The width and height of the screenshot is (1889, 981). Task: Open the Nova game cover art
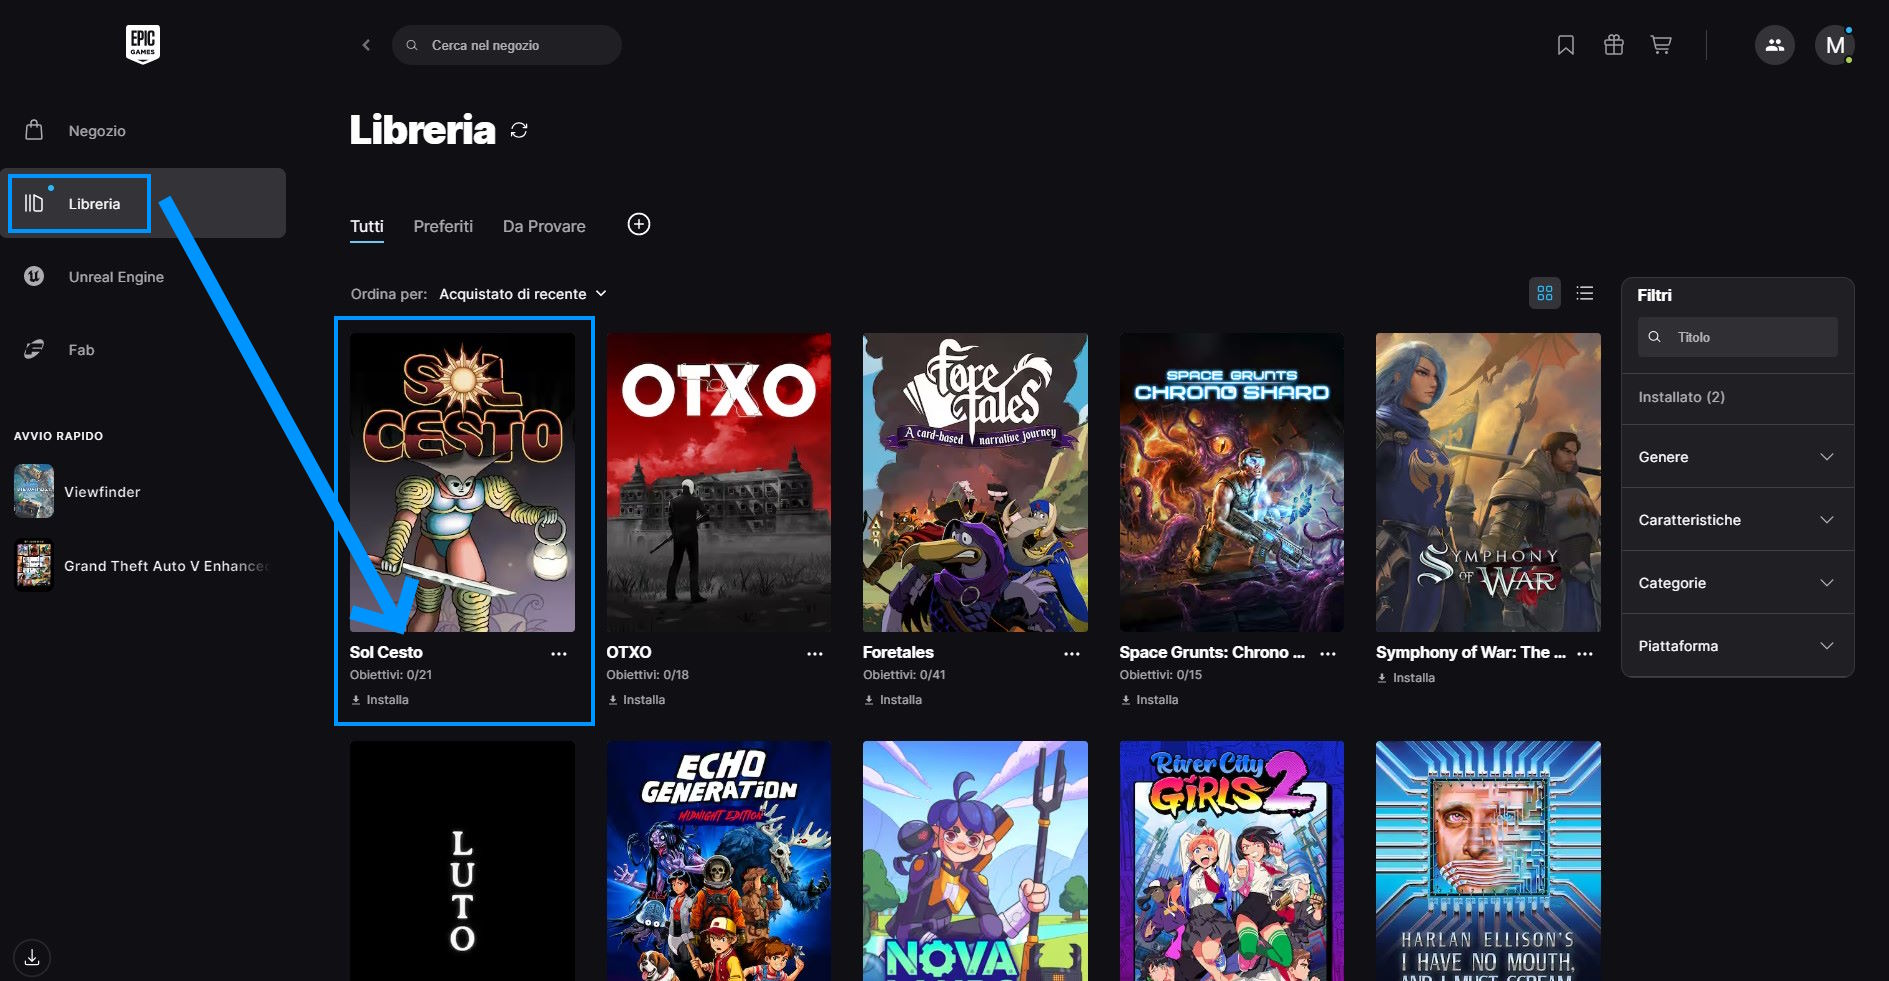(x=975, y=861)
